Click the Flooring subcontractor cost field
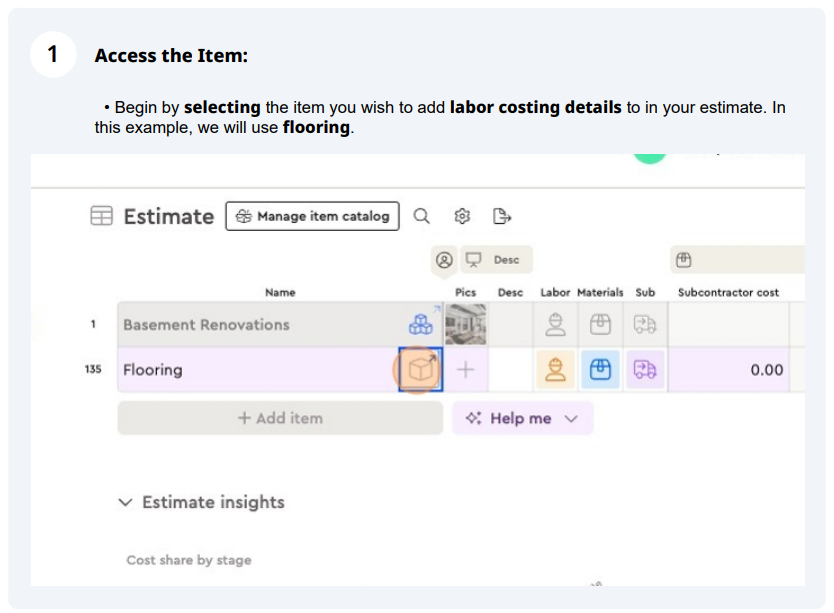This screenshot has height=613, width=834. tap(729, 369)
